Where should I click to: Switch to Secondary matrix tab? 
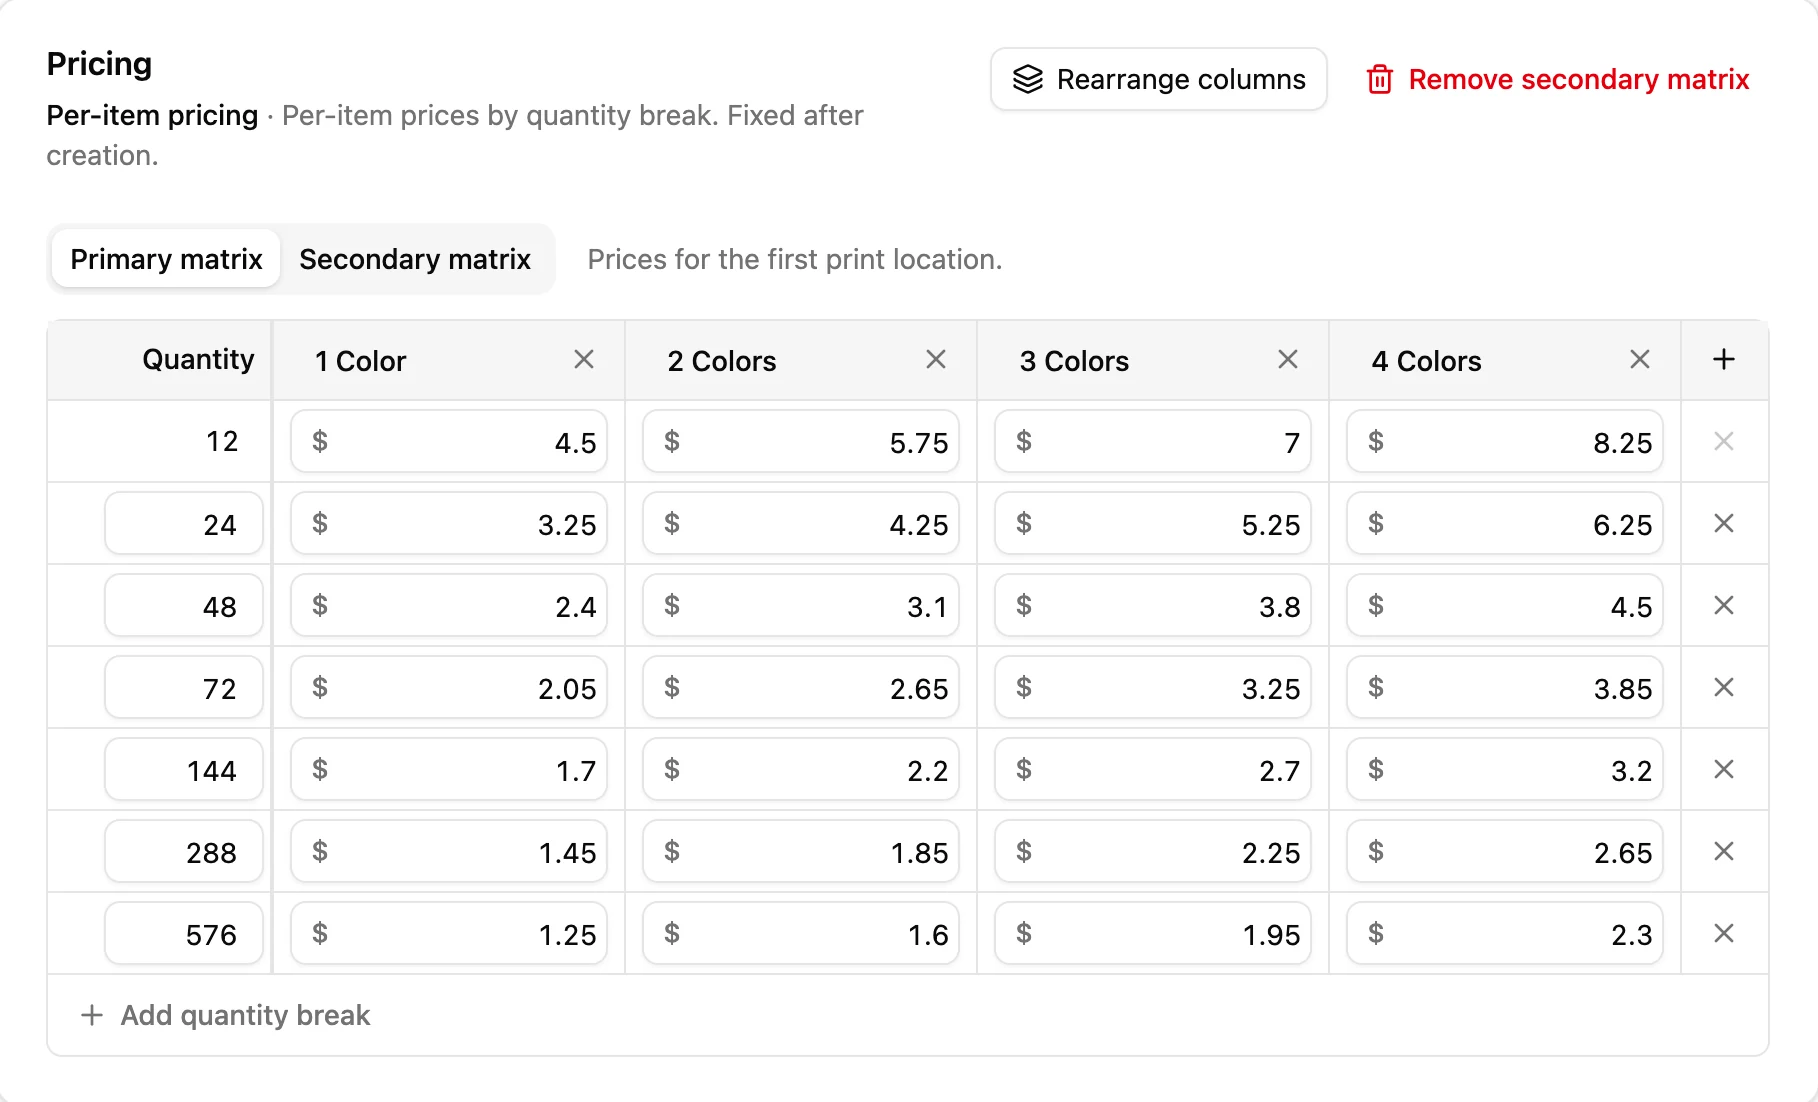(x=415, y=259)
